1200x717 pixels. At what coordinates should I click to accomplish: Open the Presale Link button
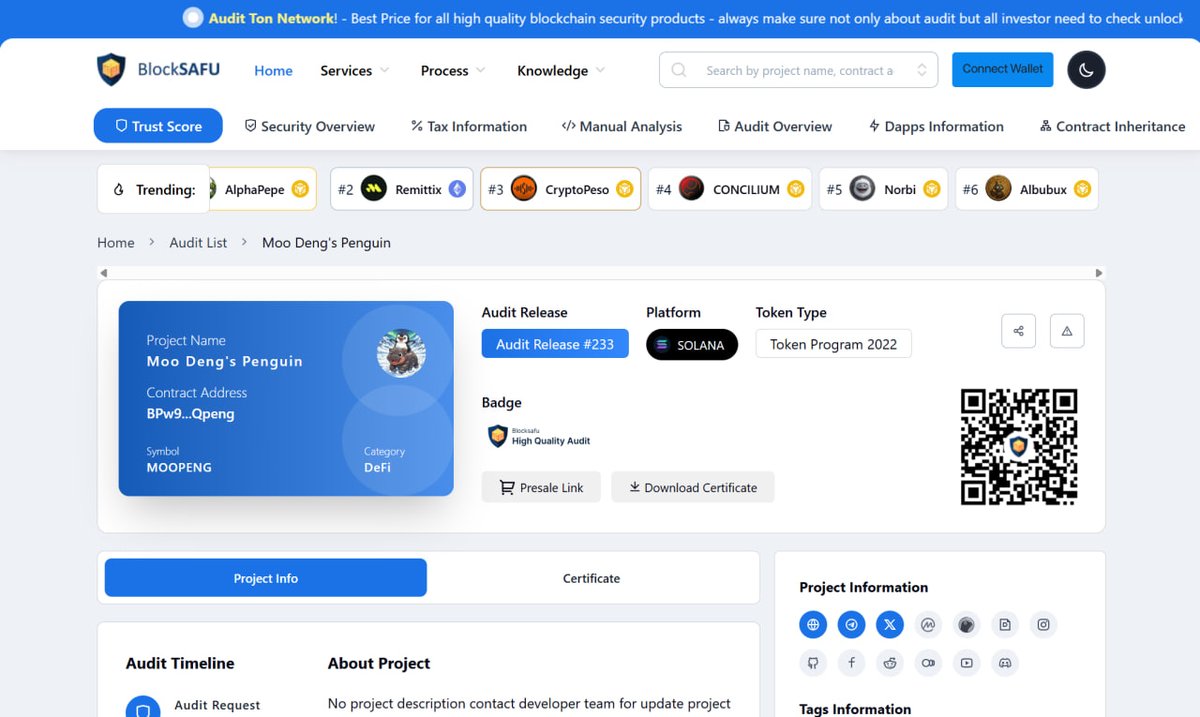[541, 487]
